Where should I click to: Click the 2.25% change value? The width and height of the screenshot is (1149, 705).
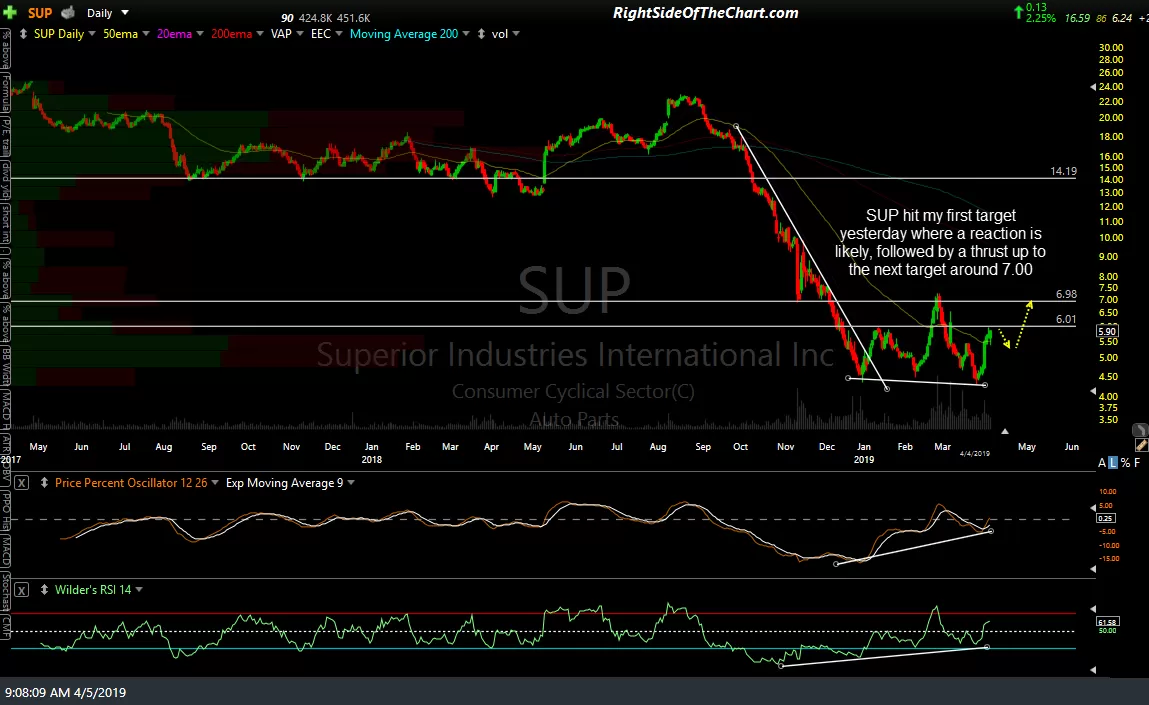click(x=1041, y=18)
